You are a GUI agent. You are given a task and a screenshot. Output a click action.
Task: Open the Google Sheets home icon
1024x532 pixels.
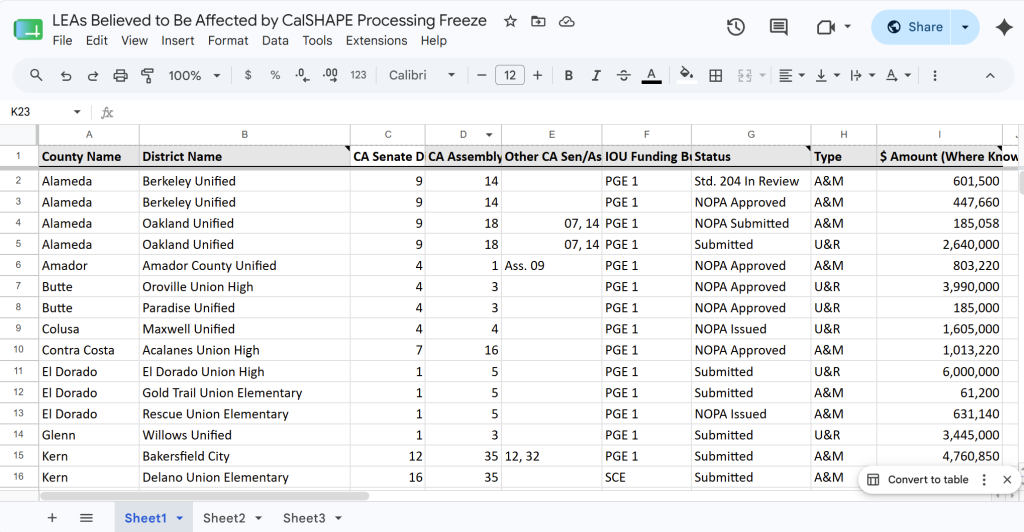[28, 29]
